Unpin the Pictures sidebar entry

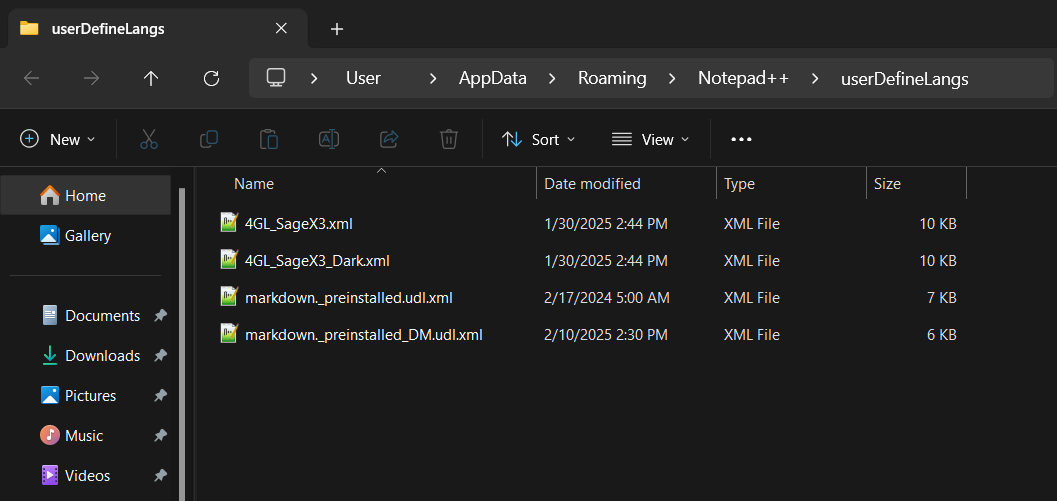[160, 396]
